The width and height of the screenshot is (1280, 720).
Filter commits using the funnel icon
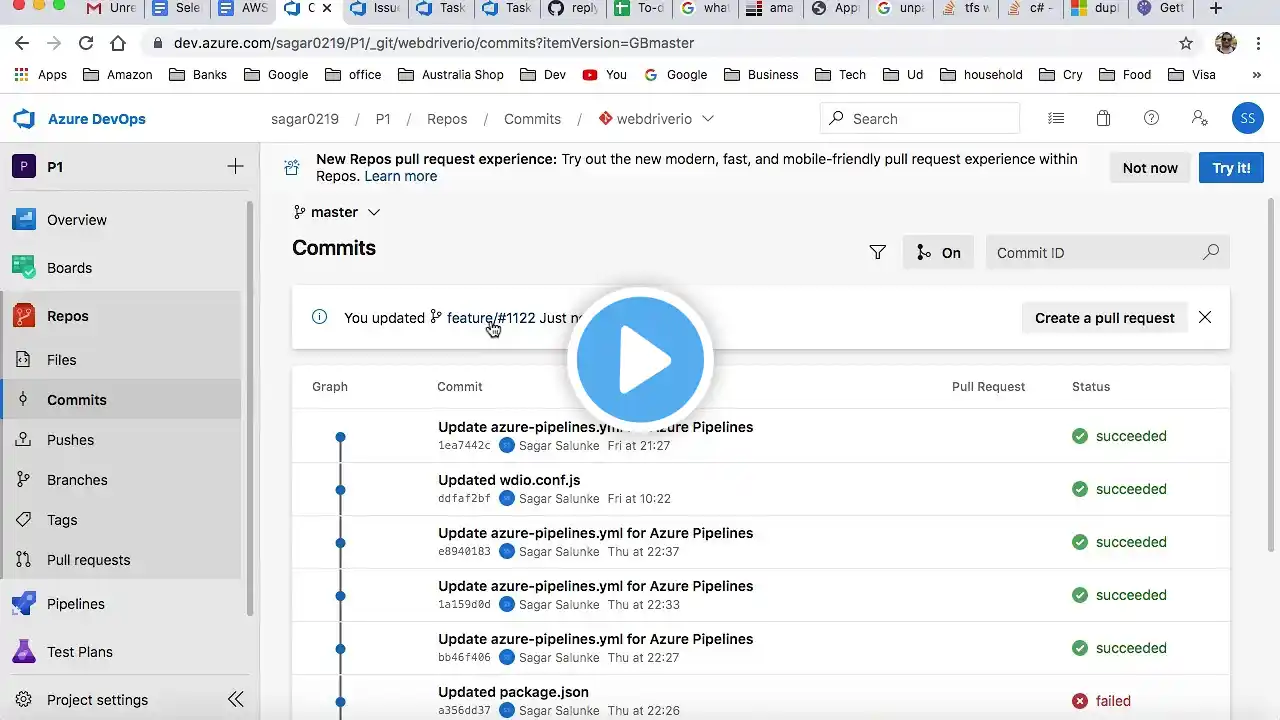coord(877,252)
